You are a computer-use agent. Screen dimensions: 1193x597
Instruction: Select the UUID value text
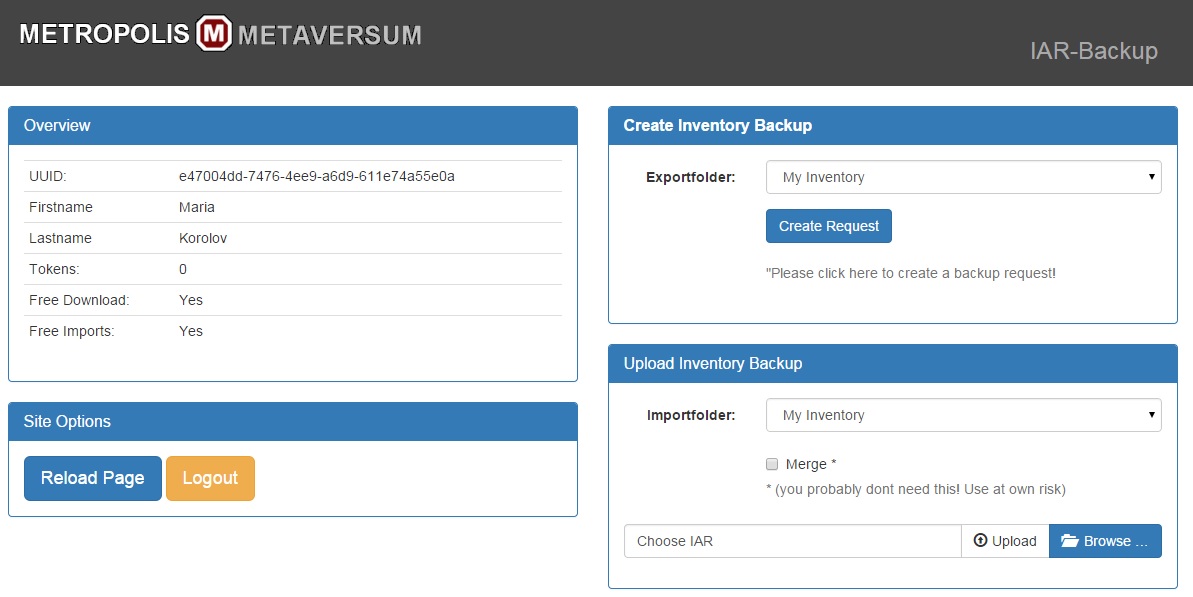317,176
